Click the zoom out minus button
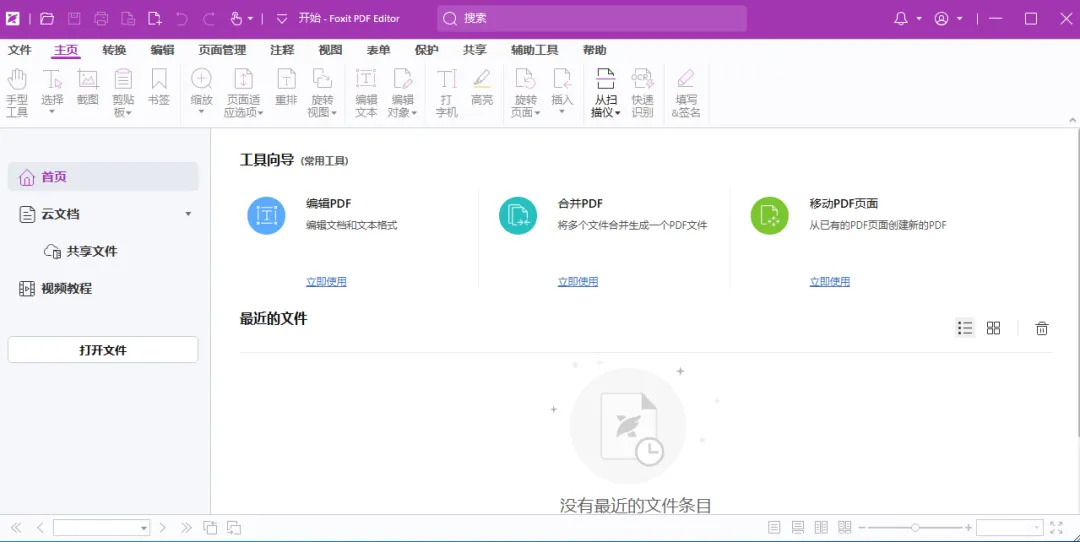1080x542 pixels. coord(862,528)
